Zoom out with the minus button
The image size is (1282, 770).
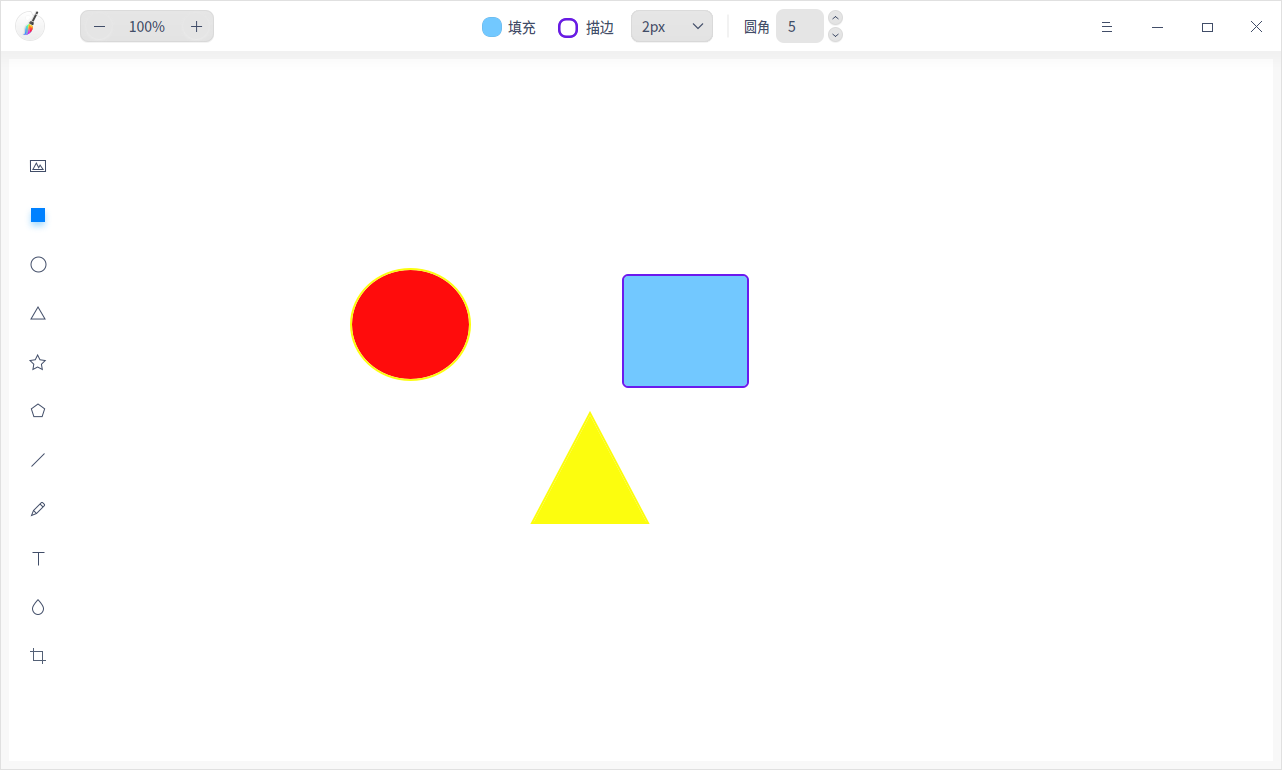tap(99, 26)
